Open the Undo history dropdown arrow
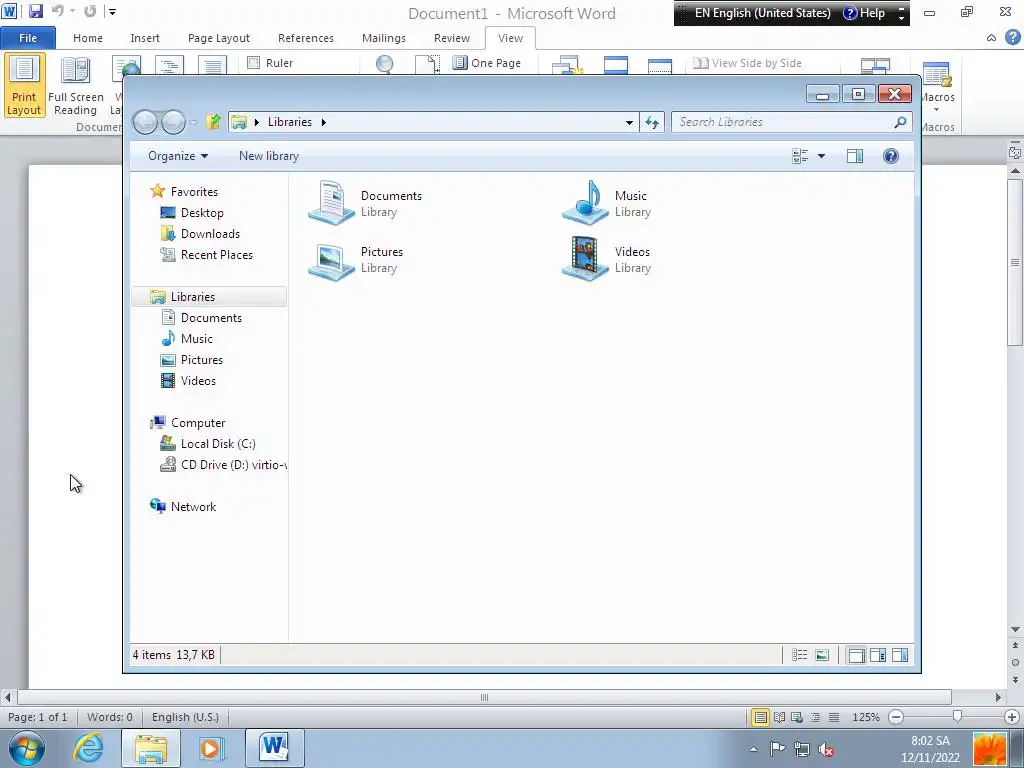This screenshot has width=1024, height=768. (x=72, y=11)
